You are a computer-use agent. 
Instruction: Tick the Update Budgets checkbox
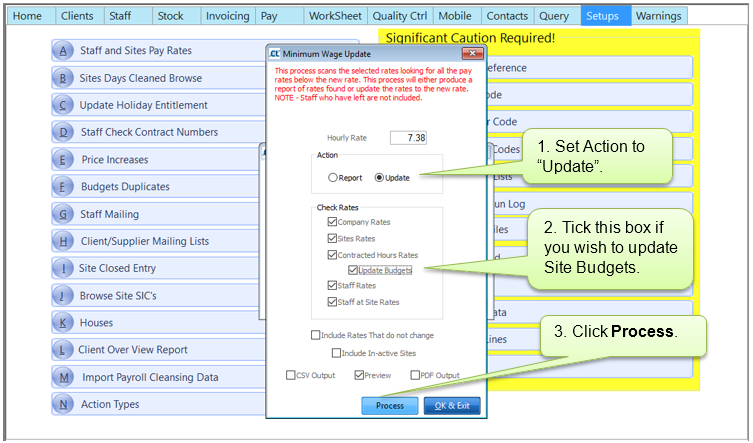(353, 270)
